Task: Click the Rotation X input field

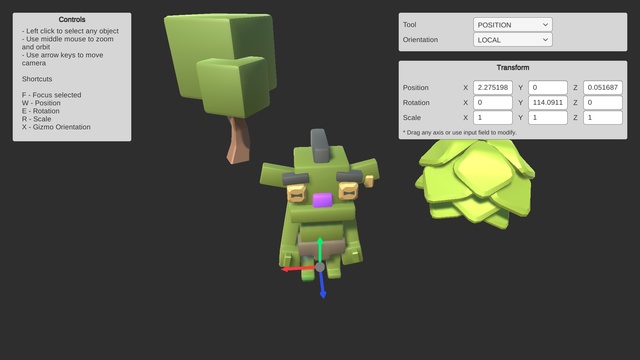Action: 493,102
